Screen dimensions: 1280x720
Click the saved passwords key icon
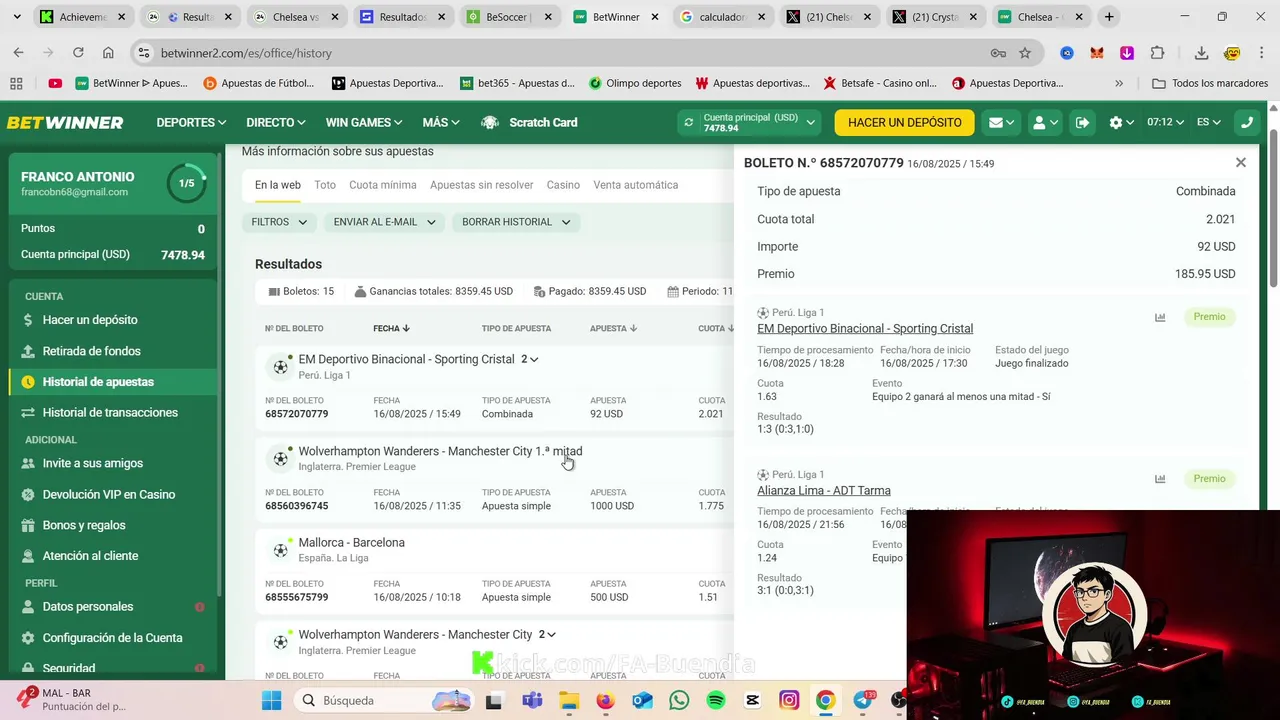point(998,53)
